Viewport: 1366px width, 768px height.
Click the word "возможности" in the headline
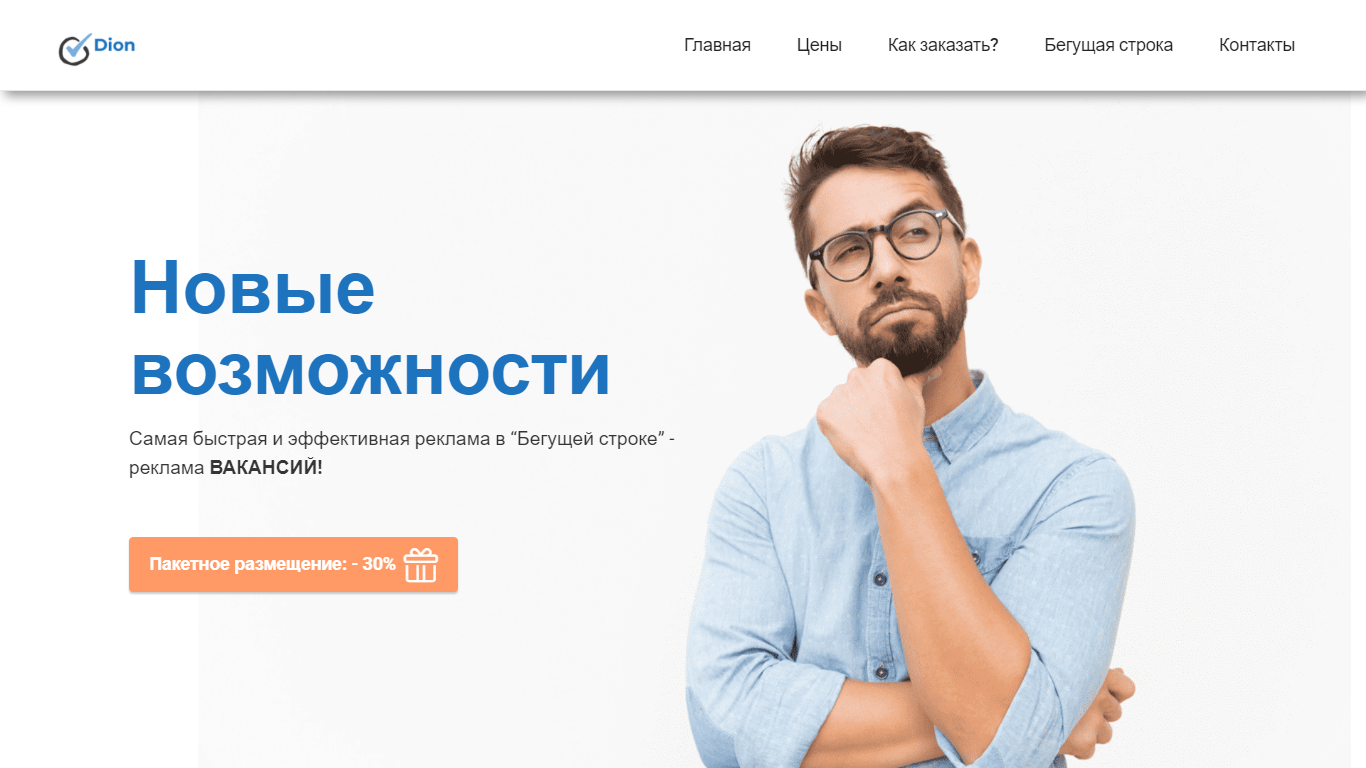pos(371,370)
